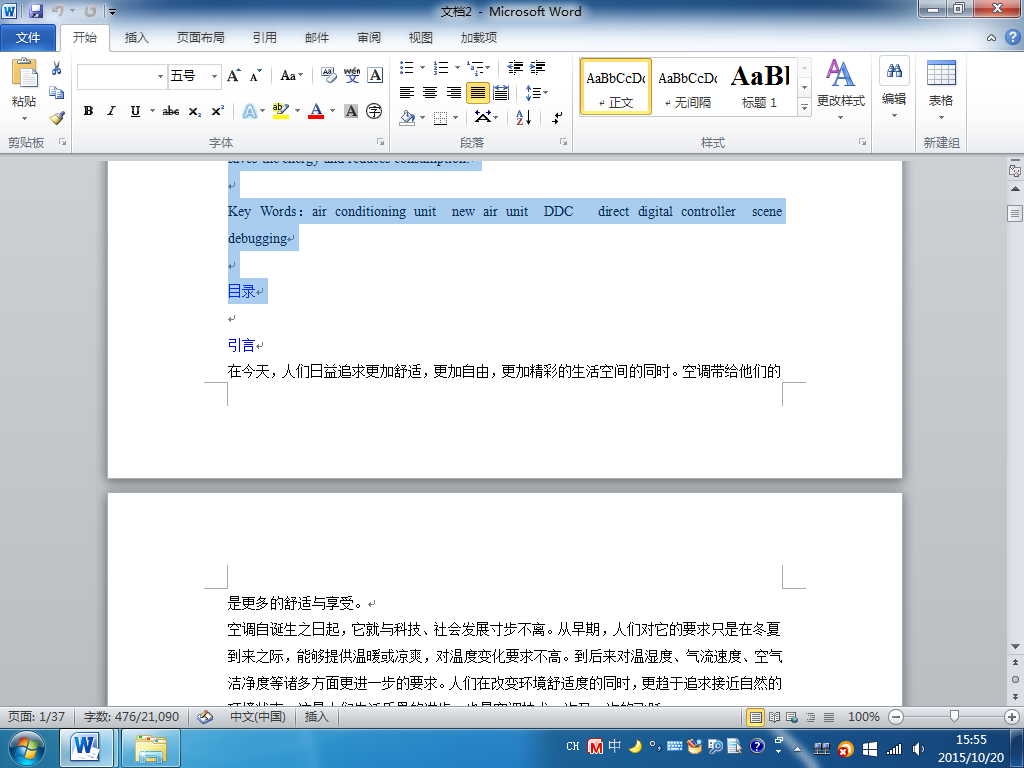Apply distributed alignment
This screenshot has width=1024, height=768.
[501, 93]
